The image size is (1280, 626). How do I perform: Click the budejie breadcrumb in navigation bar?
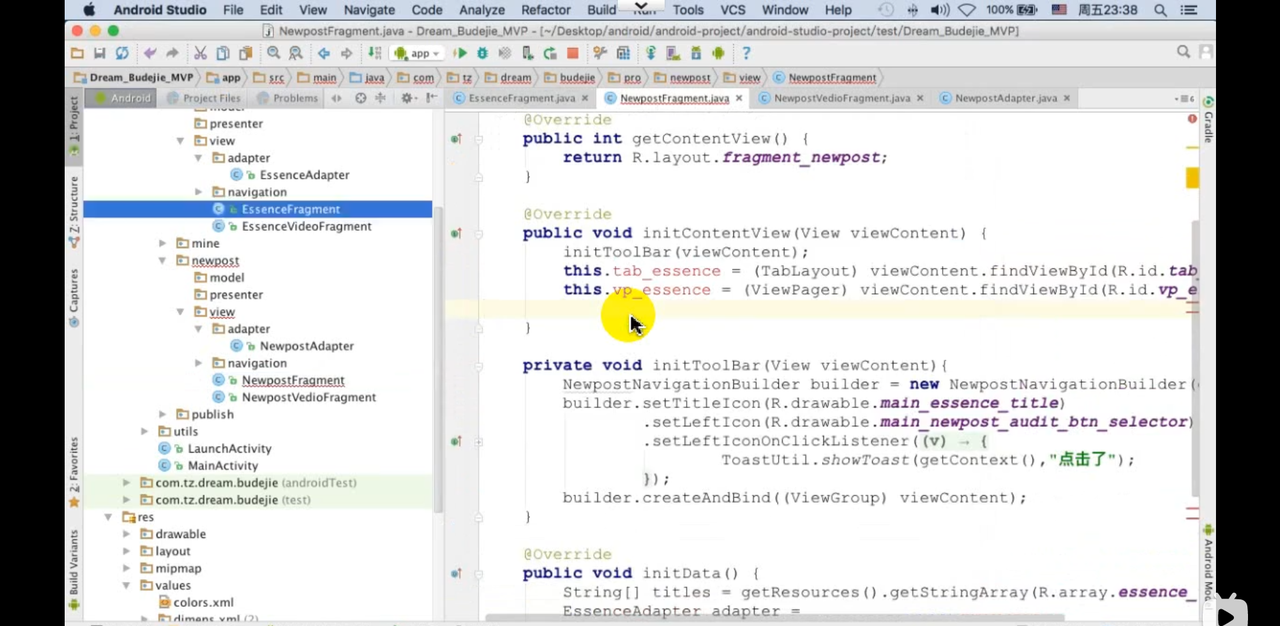tap(577, 77)
